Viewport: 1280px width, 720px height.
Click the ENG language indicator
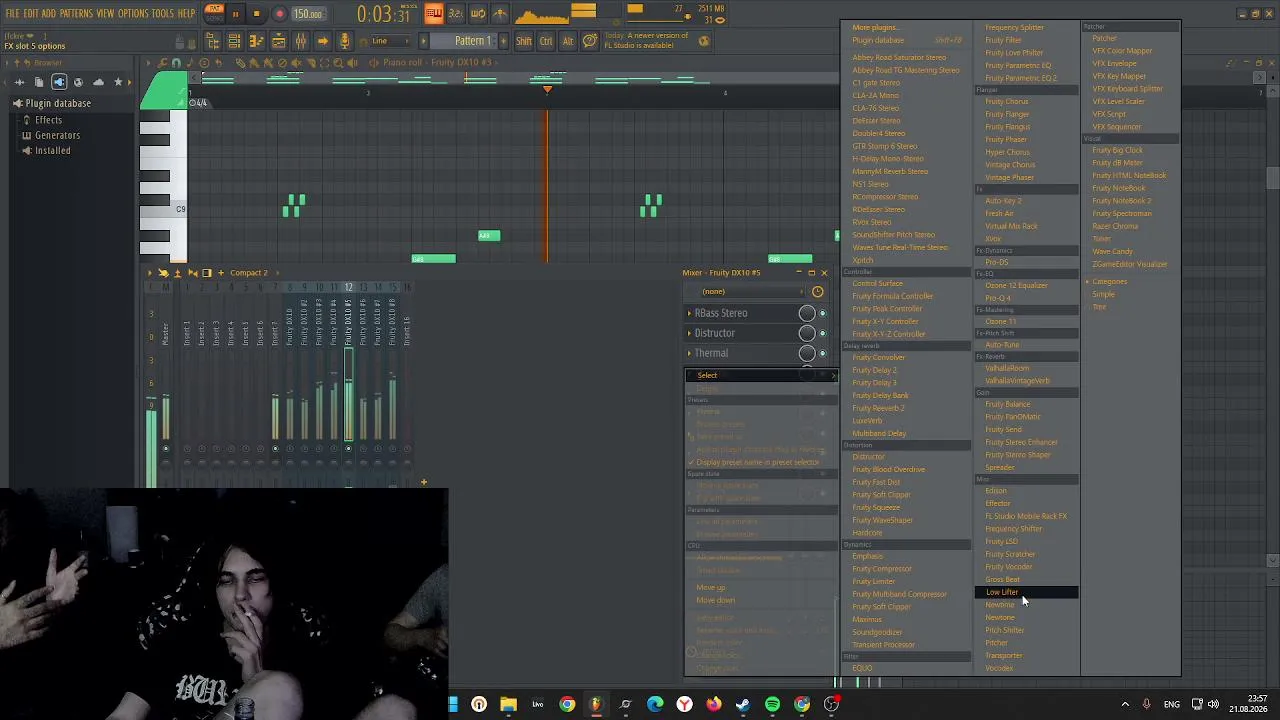[1171, 705]
